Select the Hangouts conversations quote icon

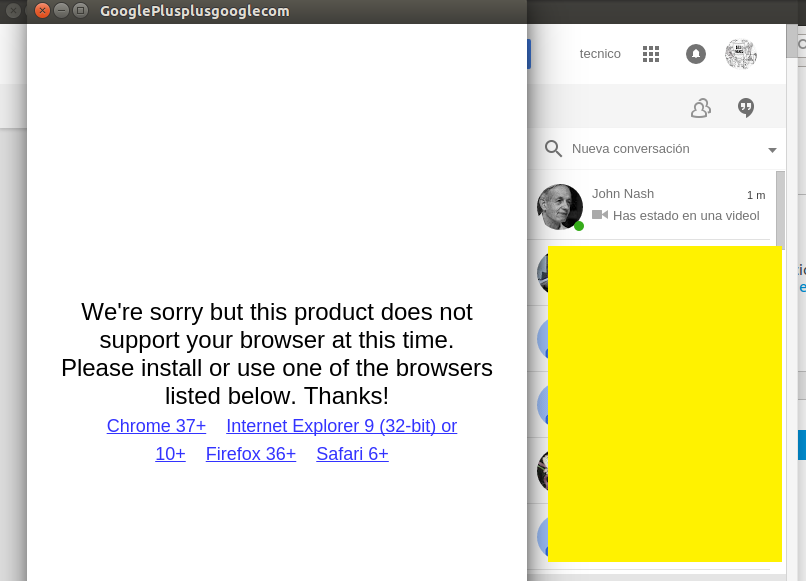[746, 107]
